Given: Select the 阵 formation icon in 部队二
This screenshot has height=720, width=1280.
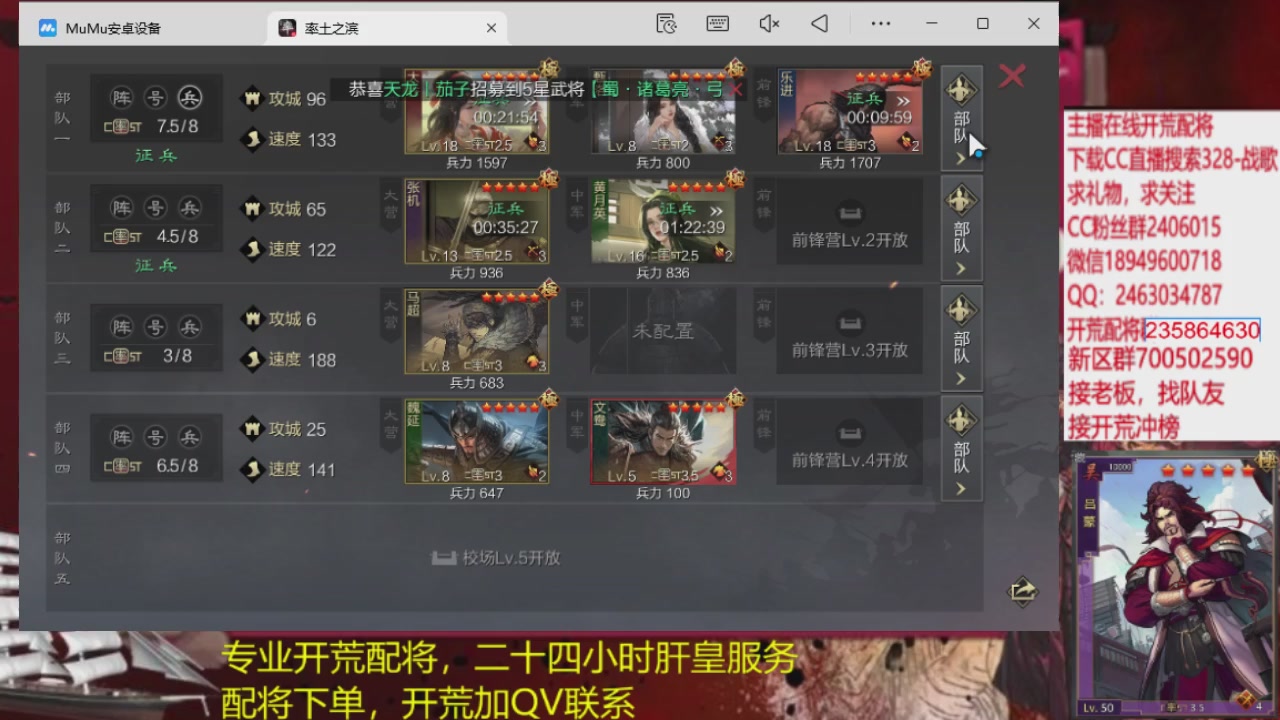Looking at the screenshot, I should point(122,207).
